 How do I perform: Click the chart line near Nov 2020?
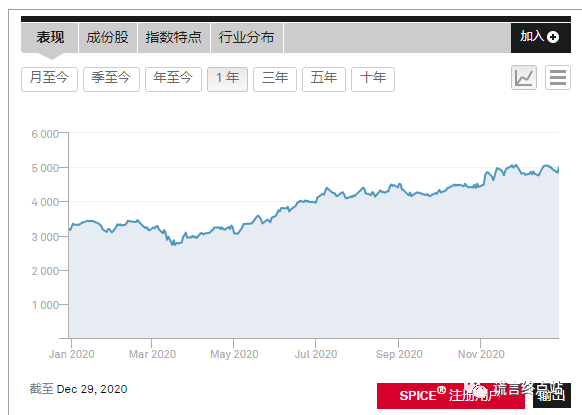pos(481,186)
